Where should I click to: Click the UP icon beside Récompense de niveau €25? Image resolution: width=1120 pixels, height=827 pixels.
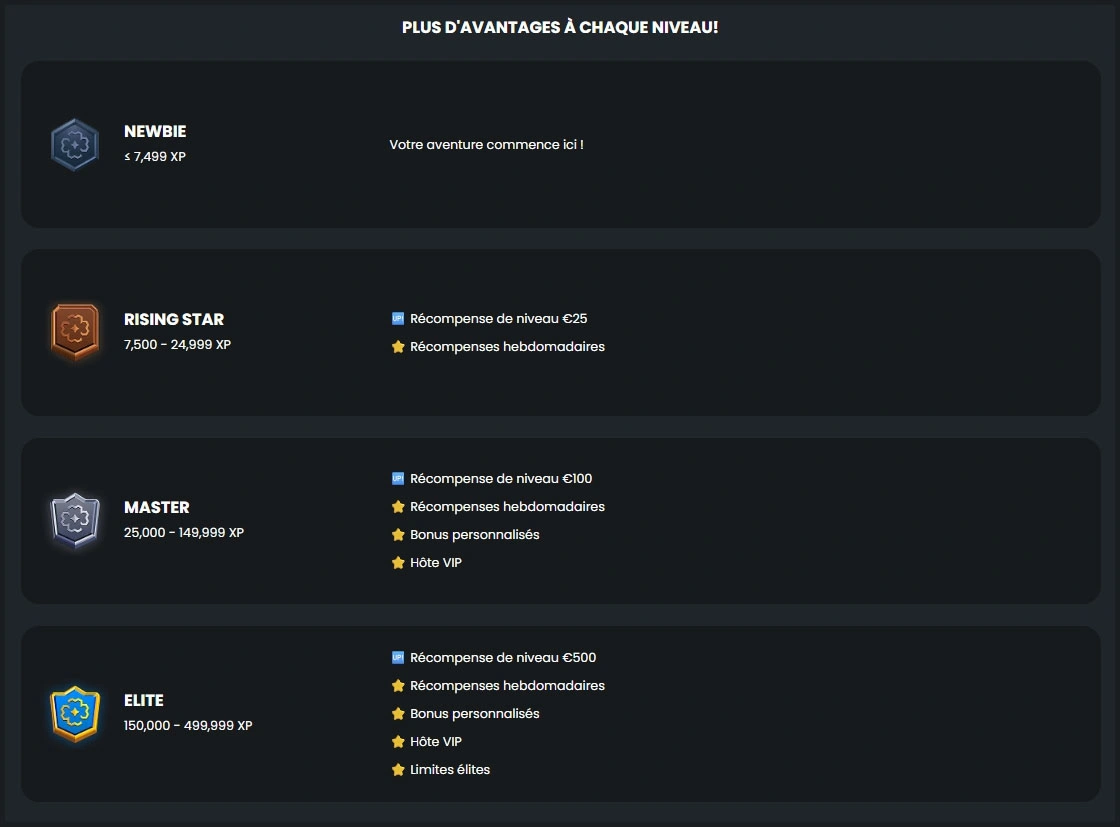pyautogui.click(x=398, y=319)
